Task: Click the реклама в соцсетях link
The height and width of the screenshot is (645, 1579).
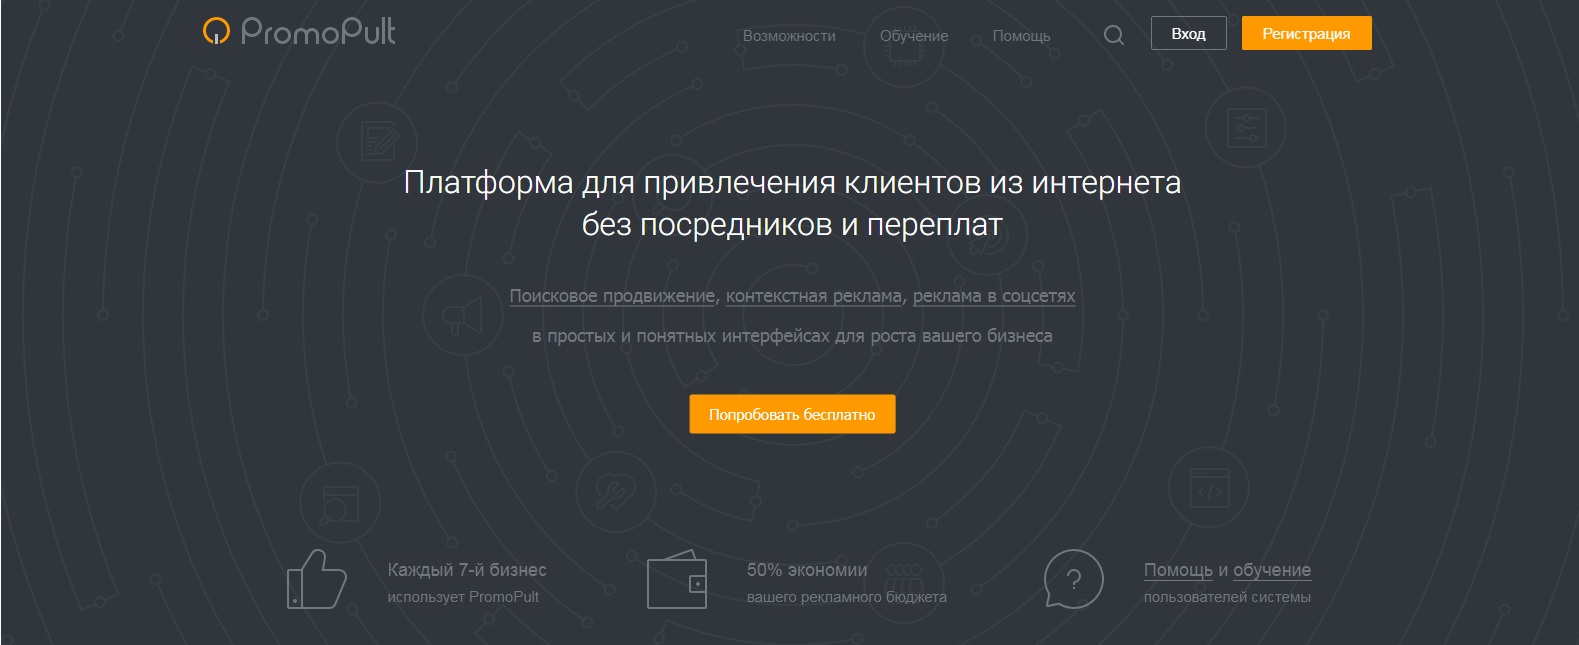Action: (993, 296)
